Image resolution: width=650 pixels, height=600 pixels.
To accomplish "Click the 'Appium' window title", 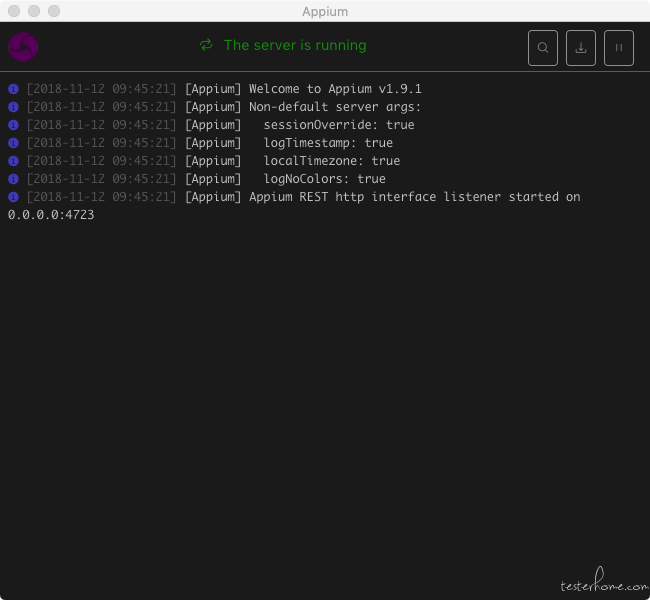I will [x=325, y=12].
